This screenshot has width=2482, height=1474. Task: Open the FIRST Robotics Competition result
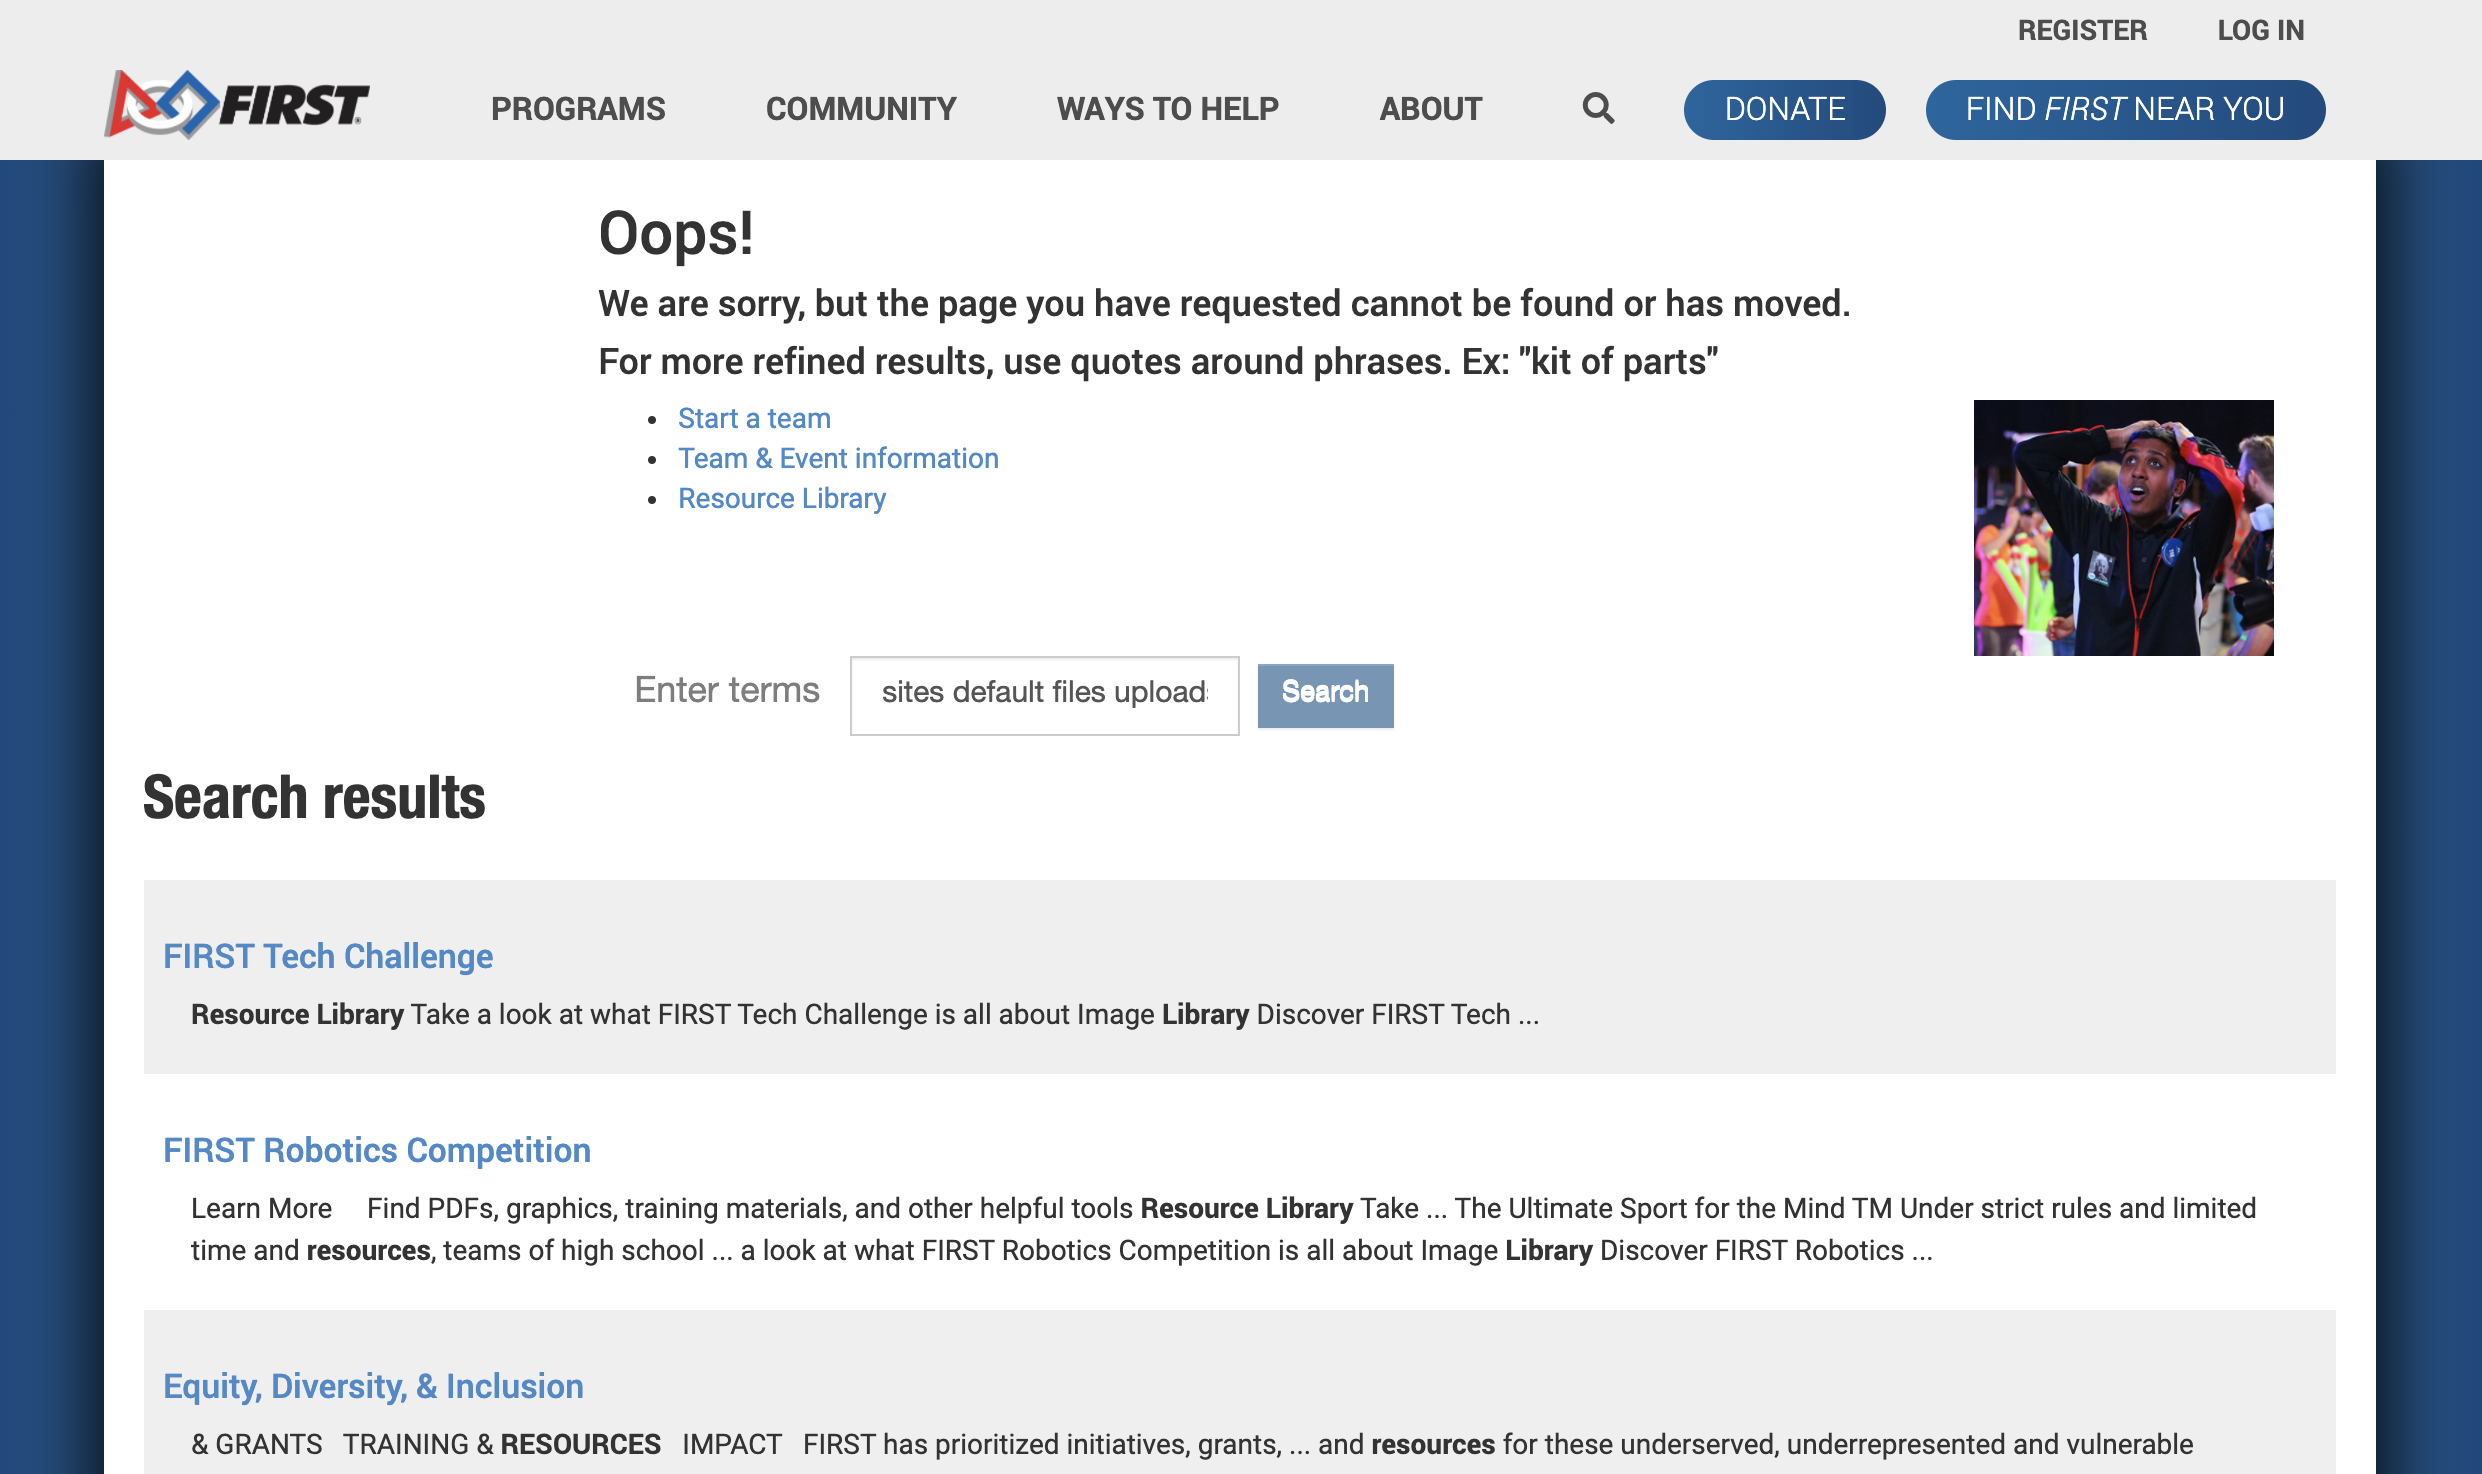[x=377, y=1150]
